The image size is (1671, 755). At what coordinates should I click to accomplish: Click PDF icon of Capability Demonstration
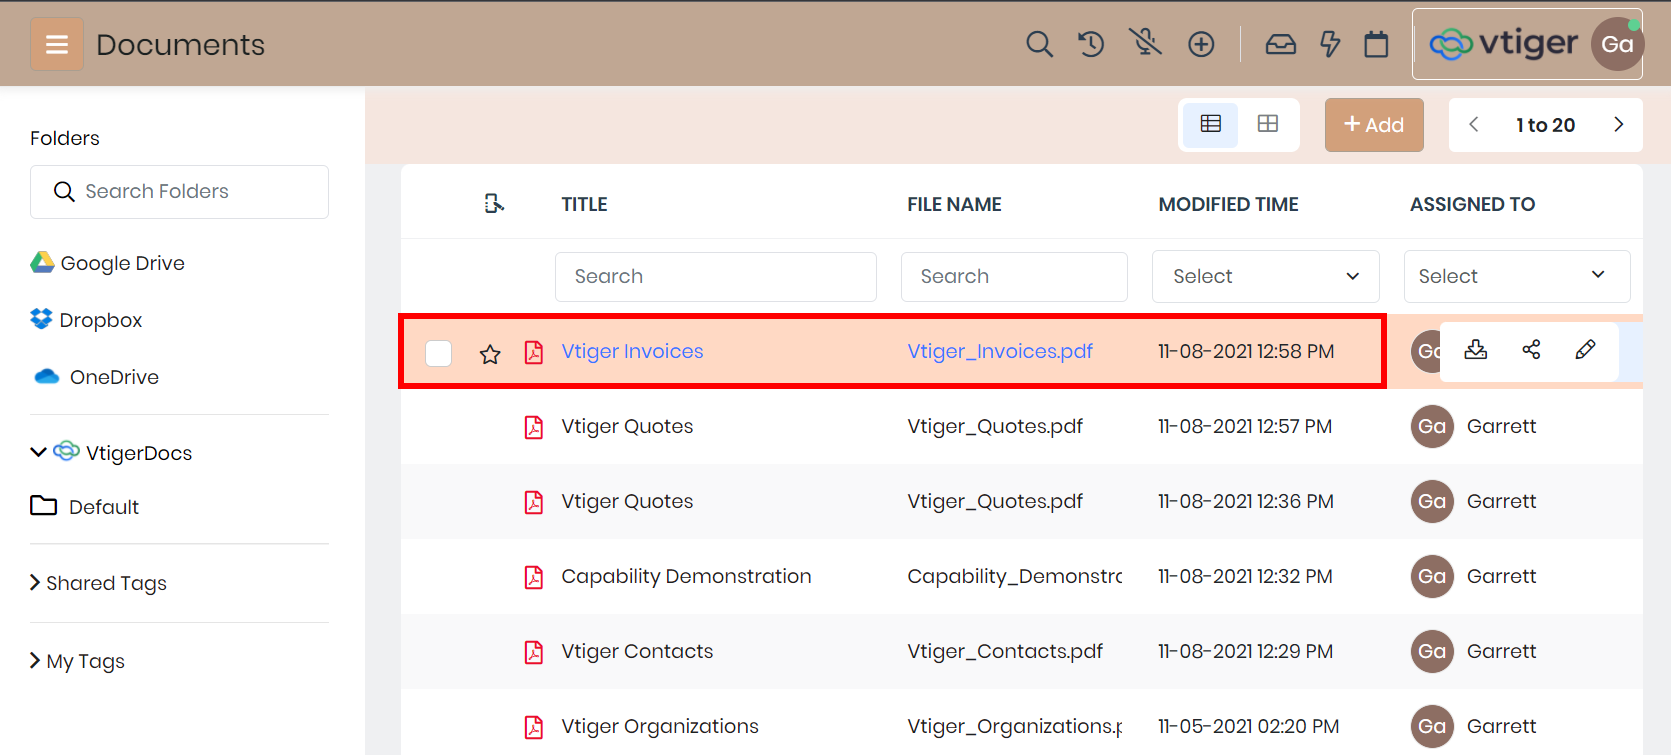click(x=534, y=577)
